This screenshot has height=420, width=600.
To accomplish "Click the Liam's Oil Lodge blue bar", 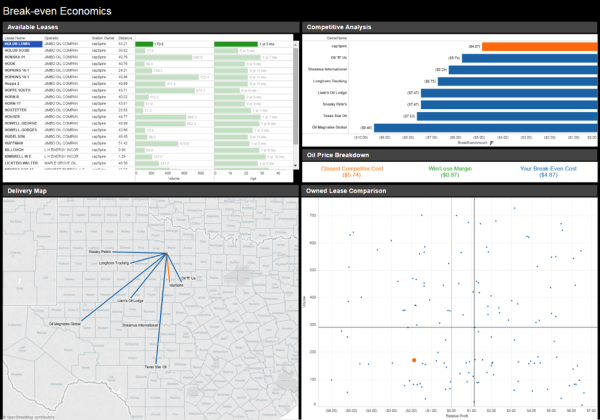I will coord(509,93).
